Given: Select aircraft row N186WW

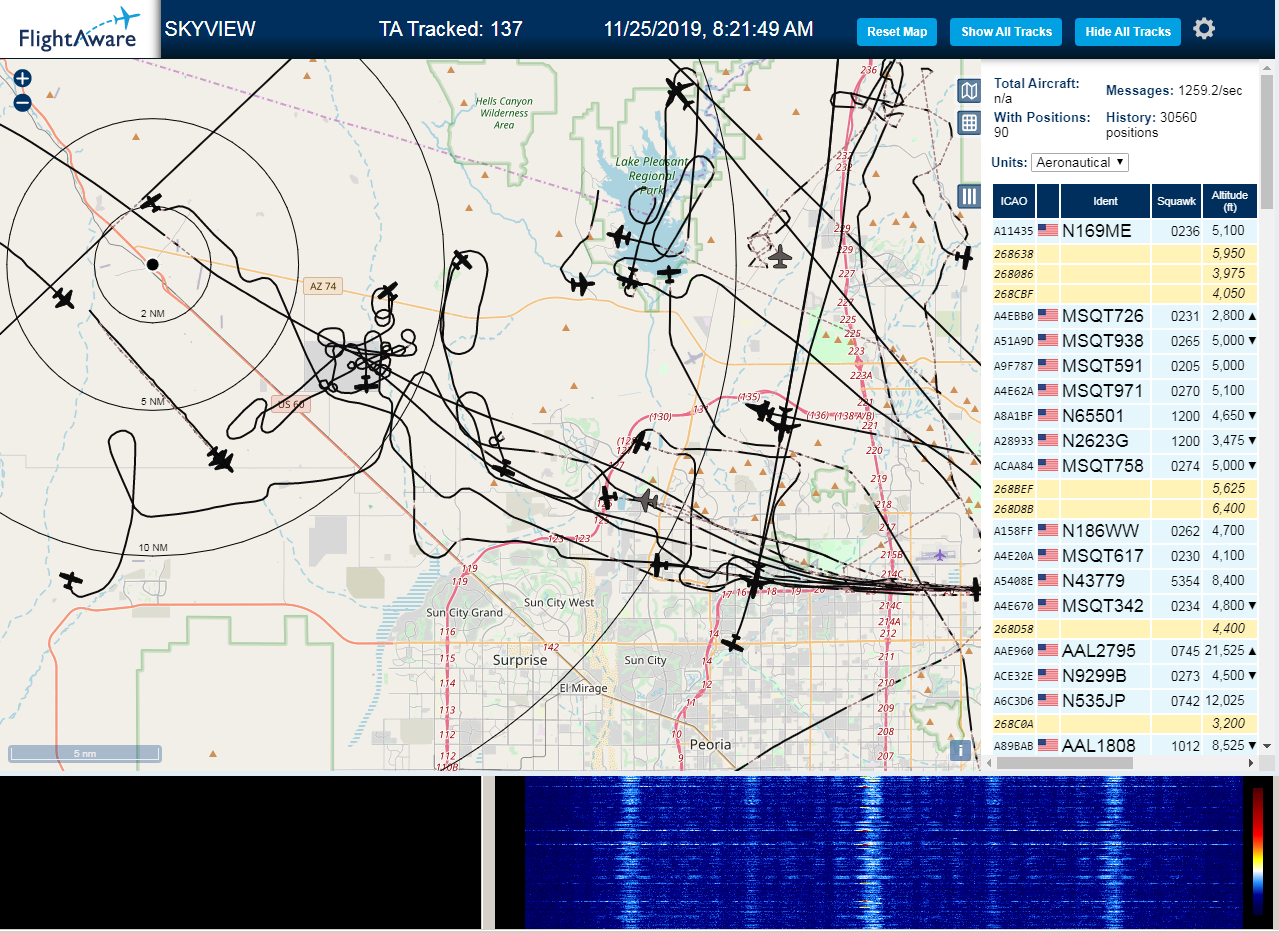Looking at the screenshot, I should (1124, 531).
